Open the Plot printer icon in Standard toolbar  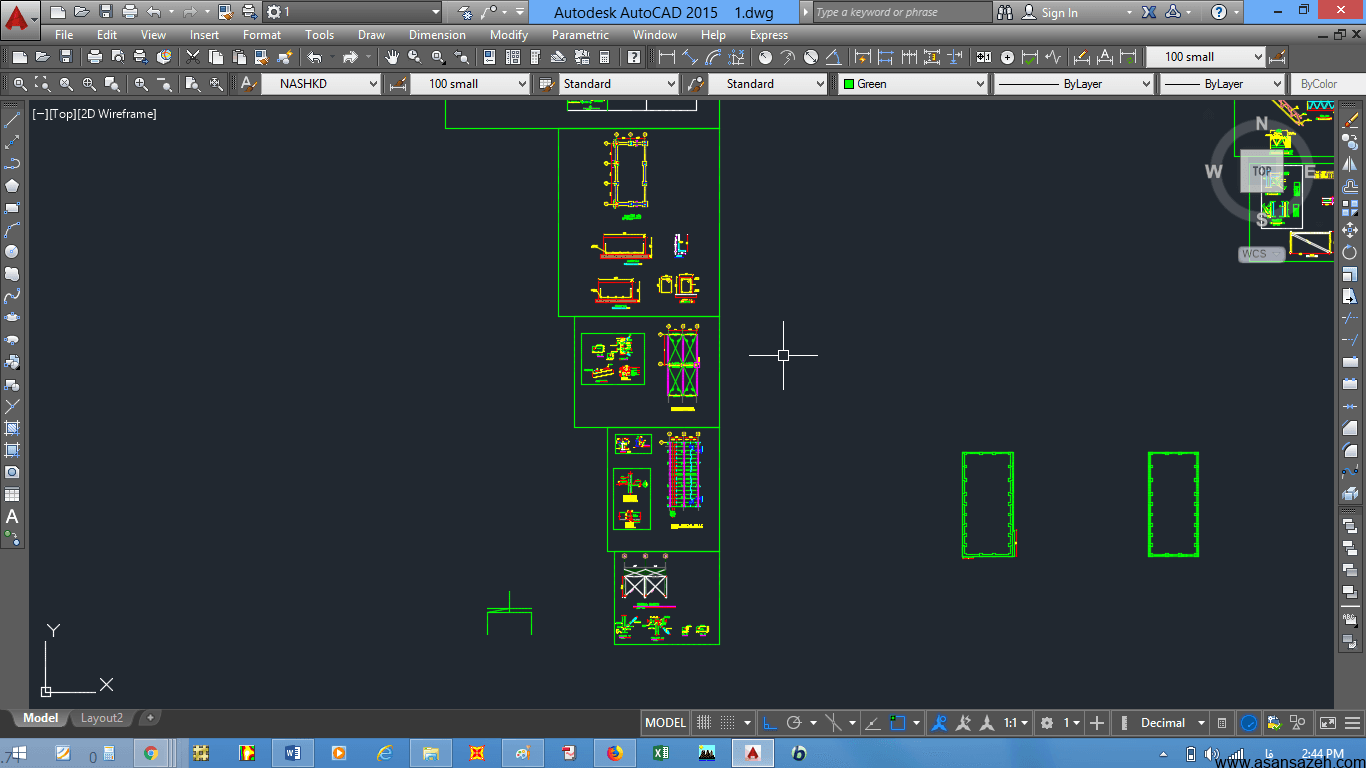pos(95,57)
